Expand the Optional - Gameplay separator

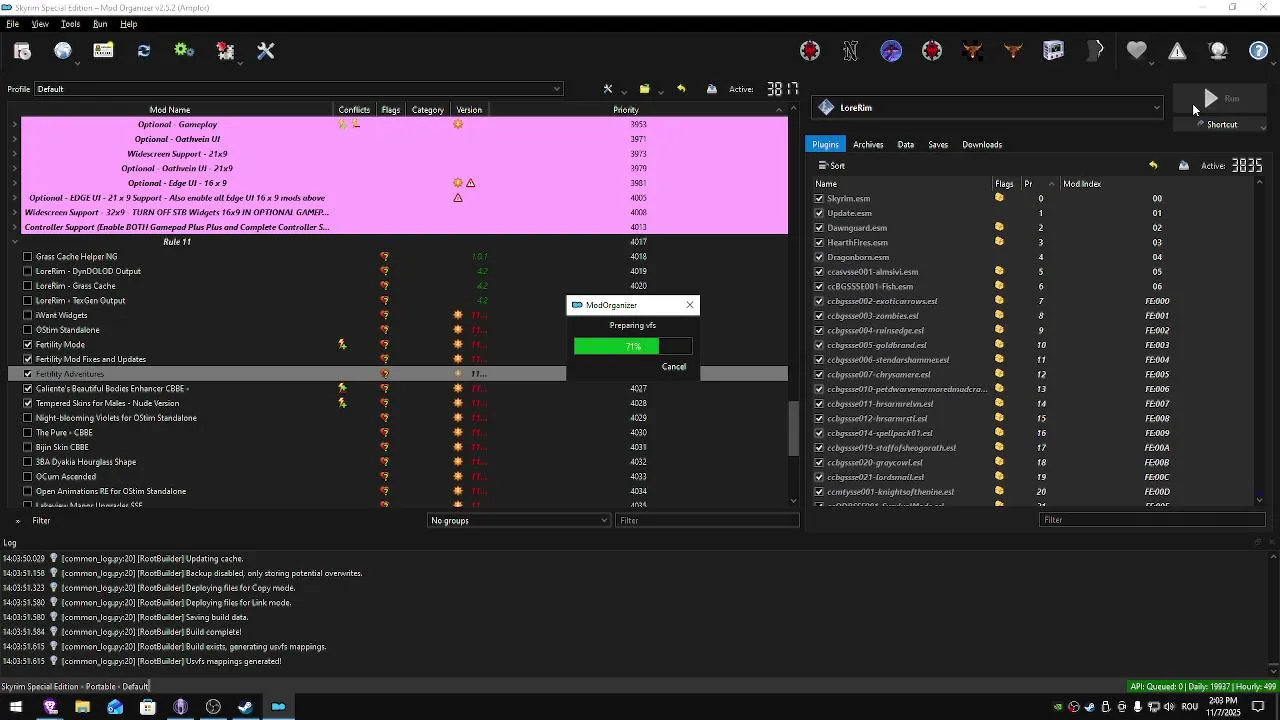(15, 125)
